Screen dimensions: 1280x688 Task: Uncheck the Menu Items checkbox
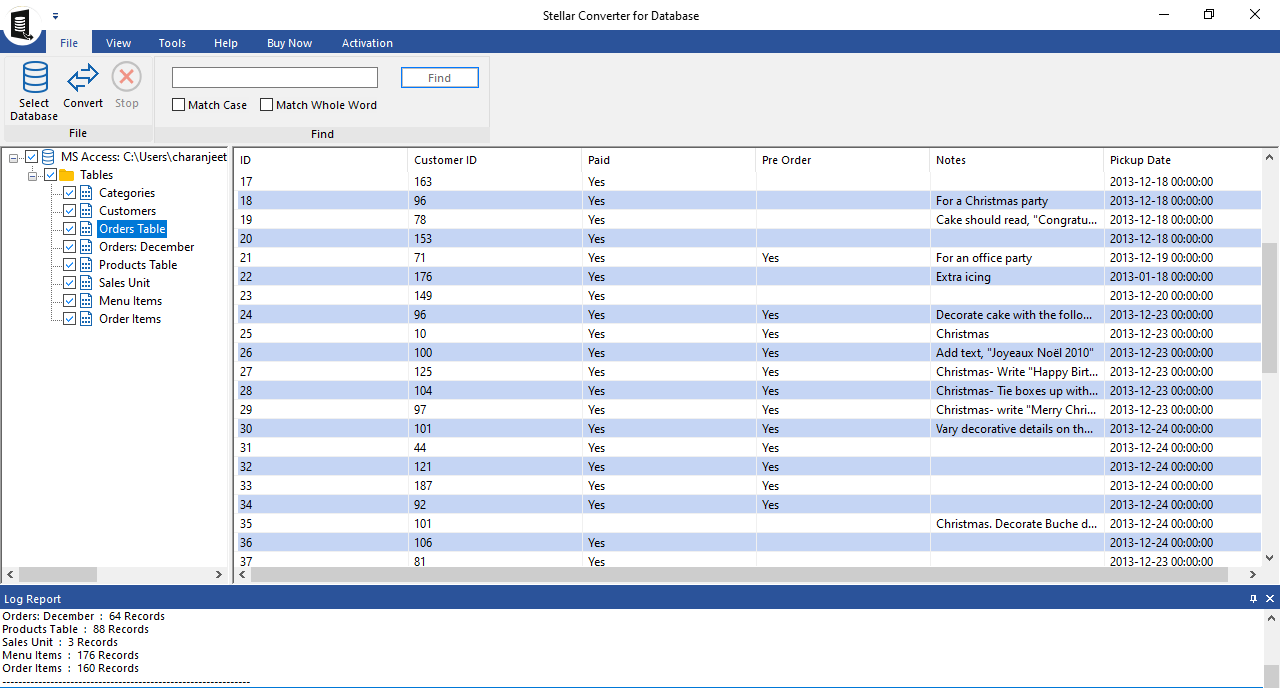pos(69,301)
